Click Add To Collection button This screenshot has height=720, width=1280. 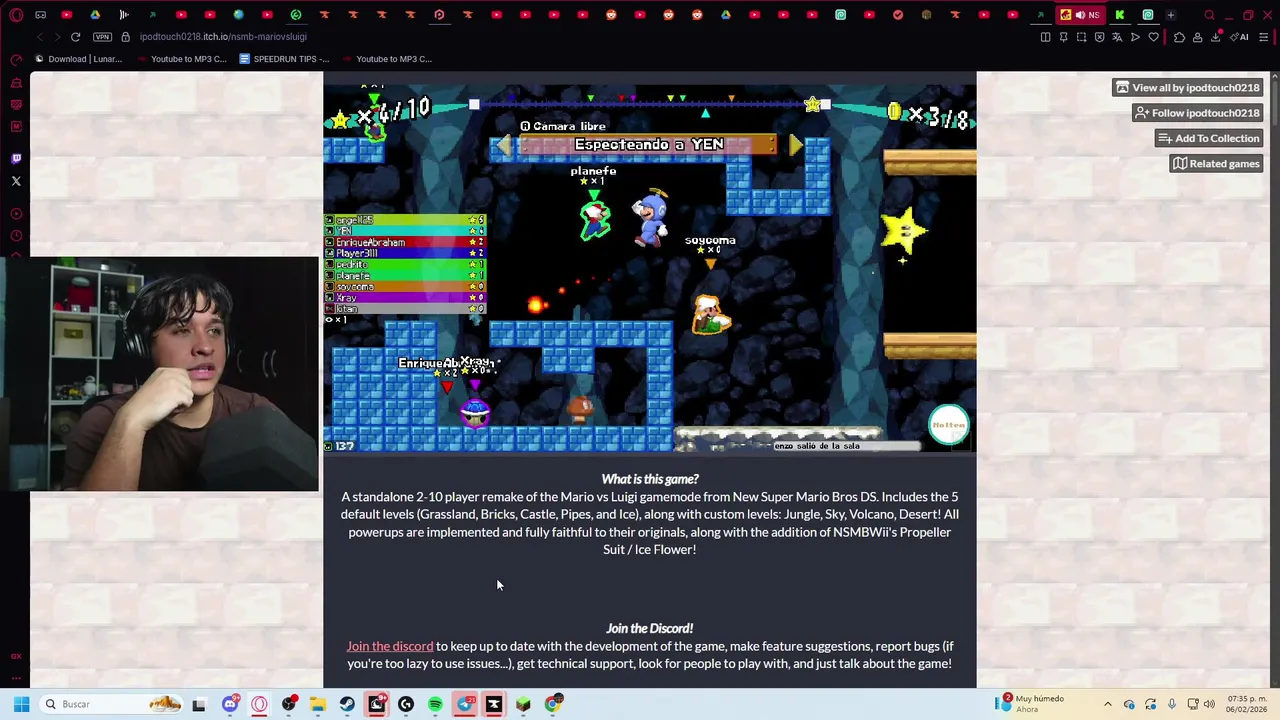tap(1208, 138)
